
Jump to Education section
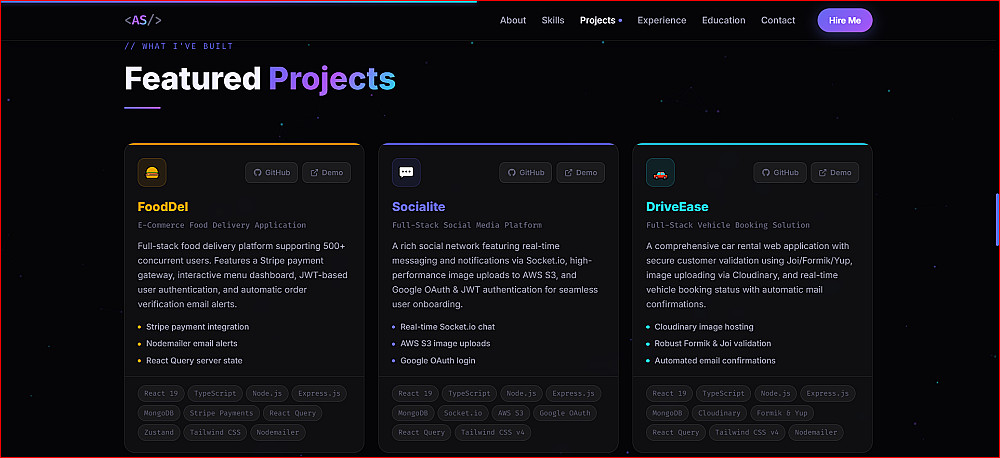pyautogui.click(x=724, y=20)
